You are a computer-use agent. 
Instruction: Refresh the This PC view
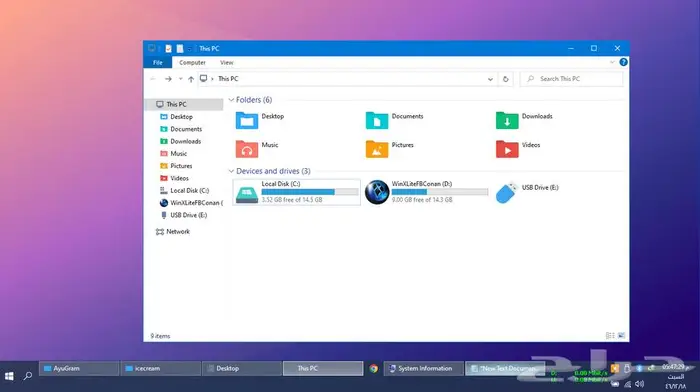(505, 79)
